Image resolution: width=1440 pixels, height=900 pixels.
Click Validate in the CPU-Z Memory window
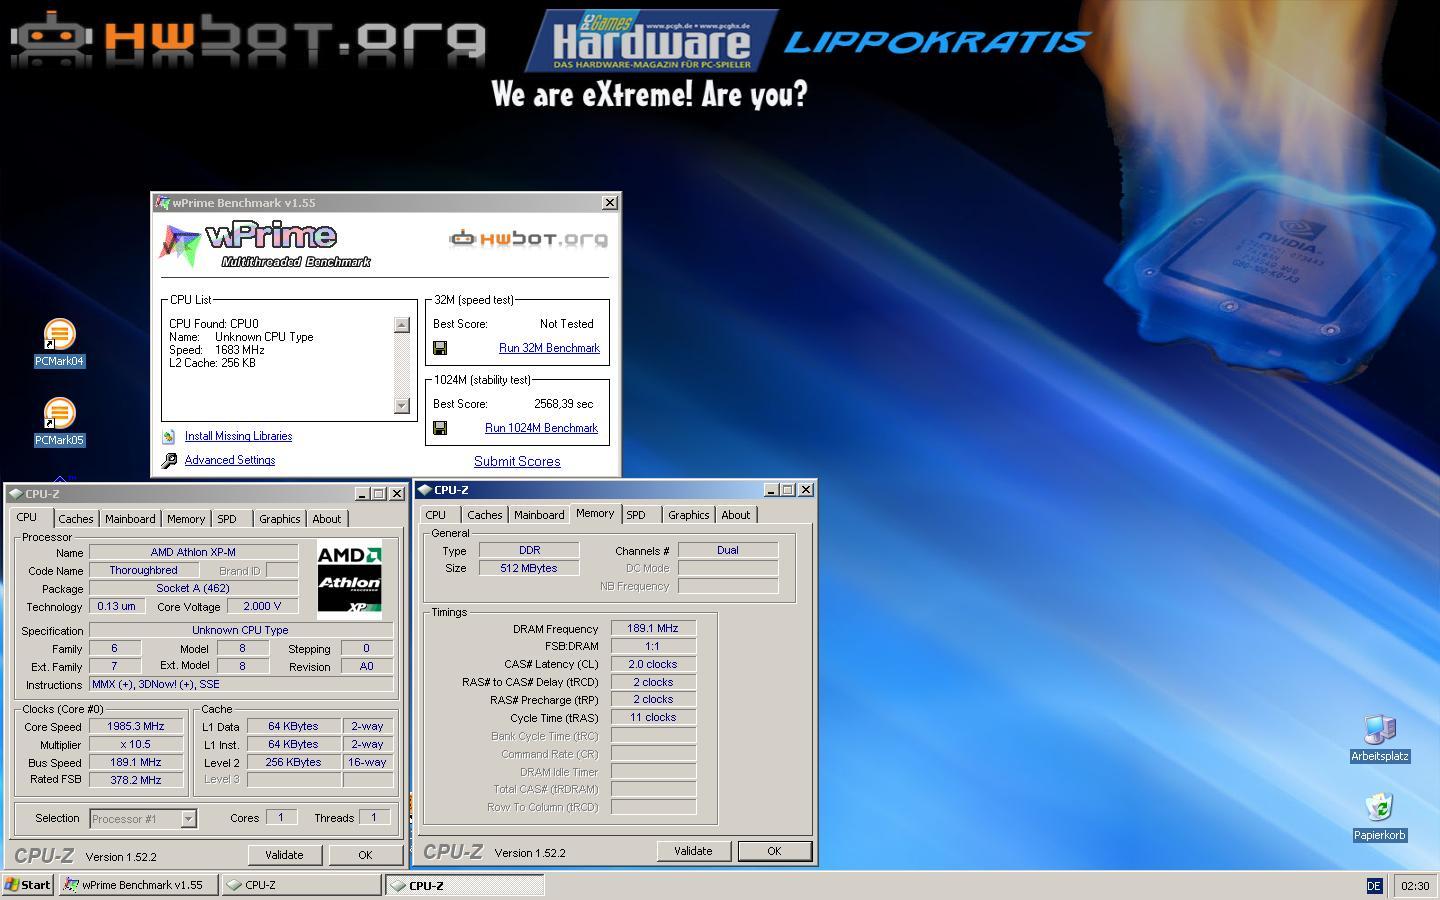[x=693, y=851]
